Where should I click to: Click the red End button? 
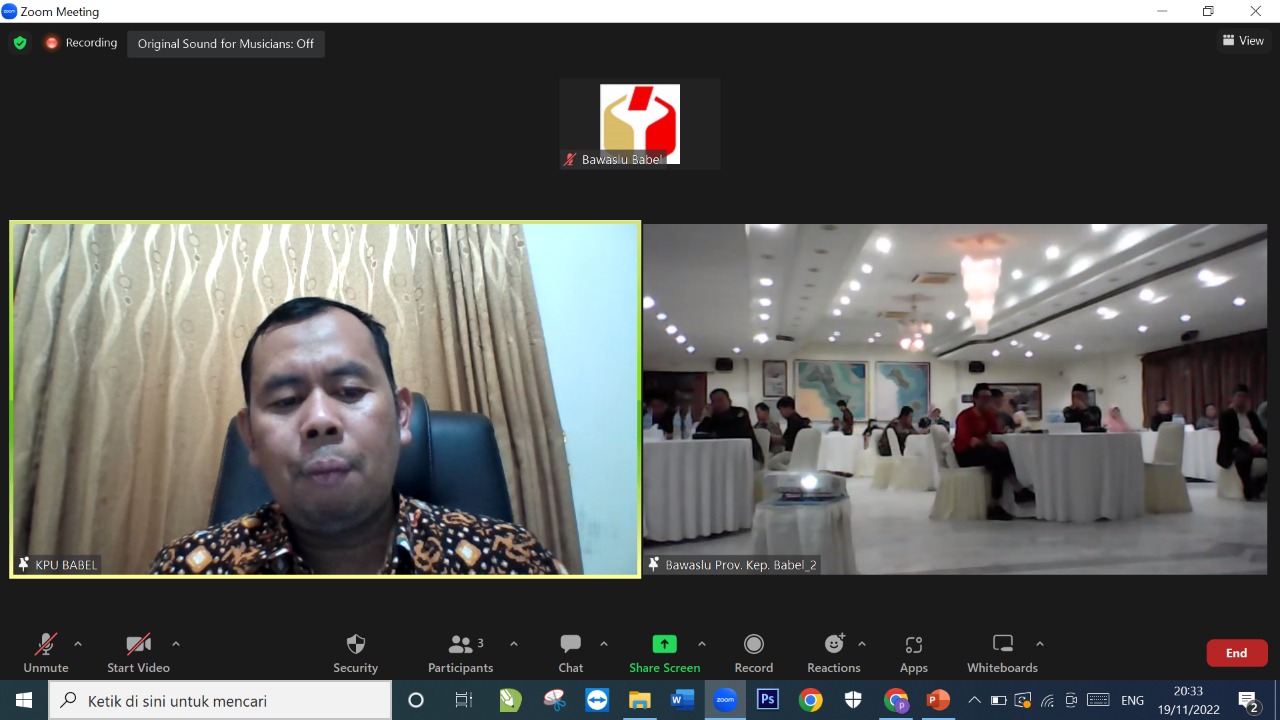click(x=1237, y=653)
